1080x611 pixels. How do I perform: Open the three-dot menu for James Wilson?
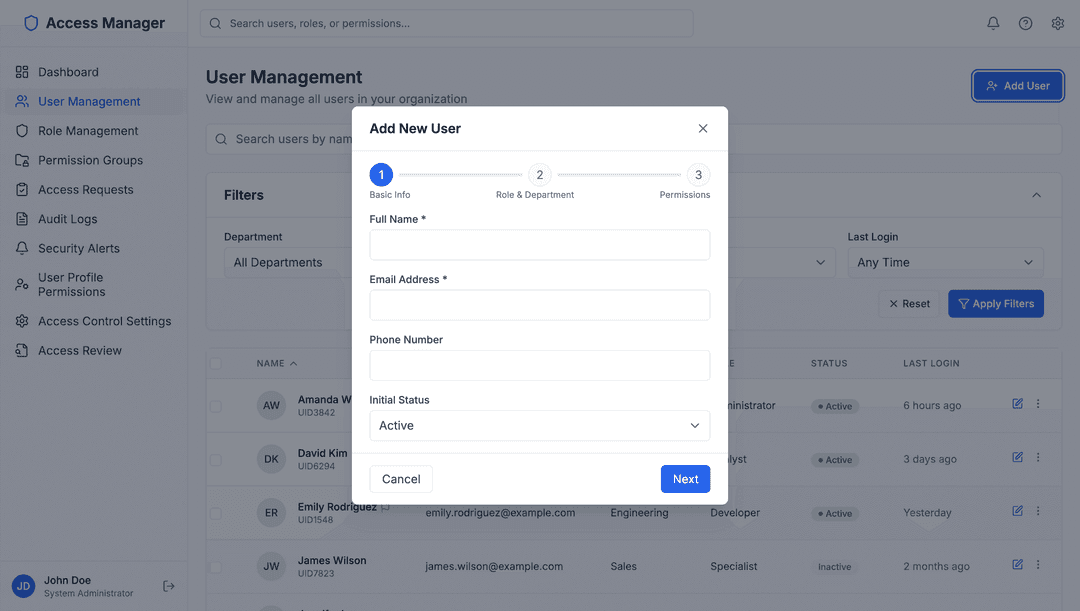pos(1038,564)
